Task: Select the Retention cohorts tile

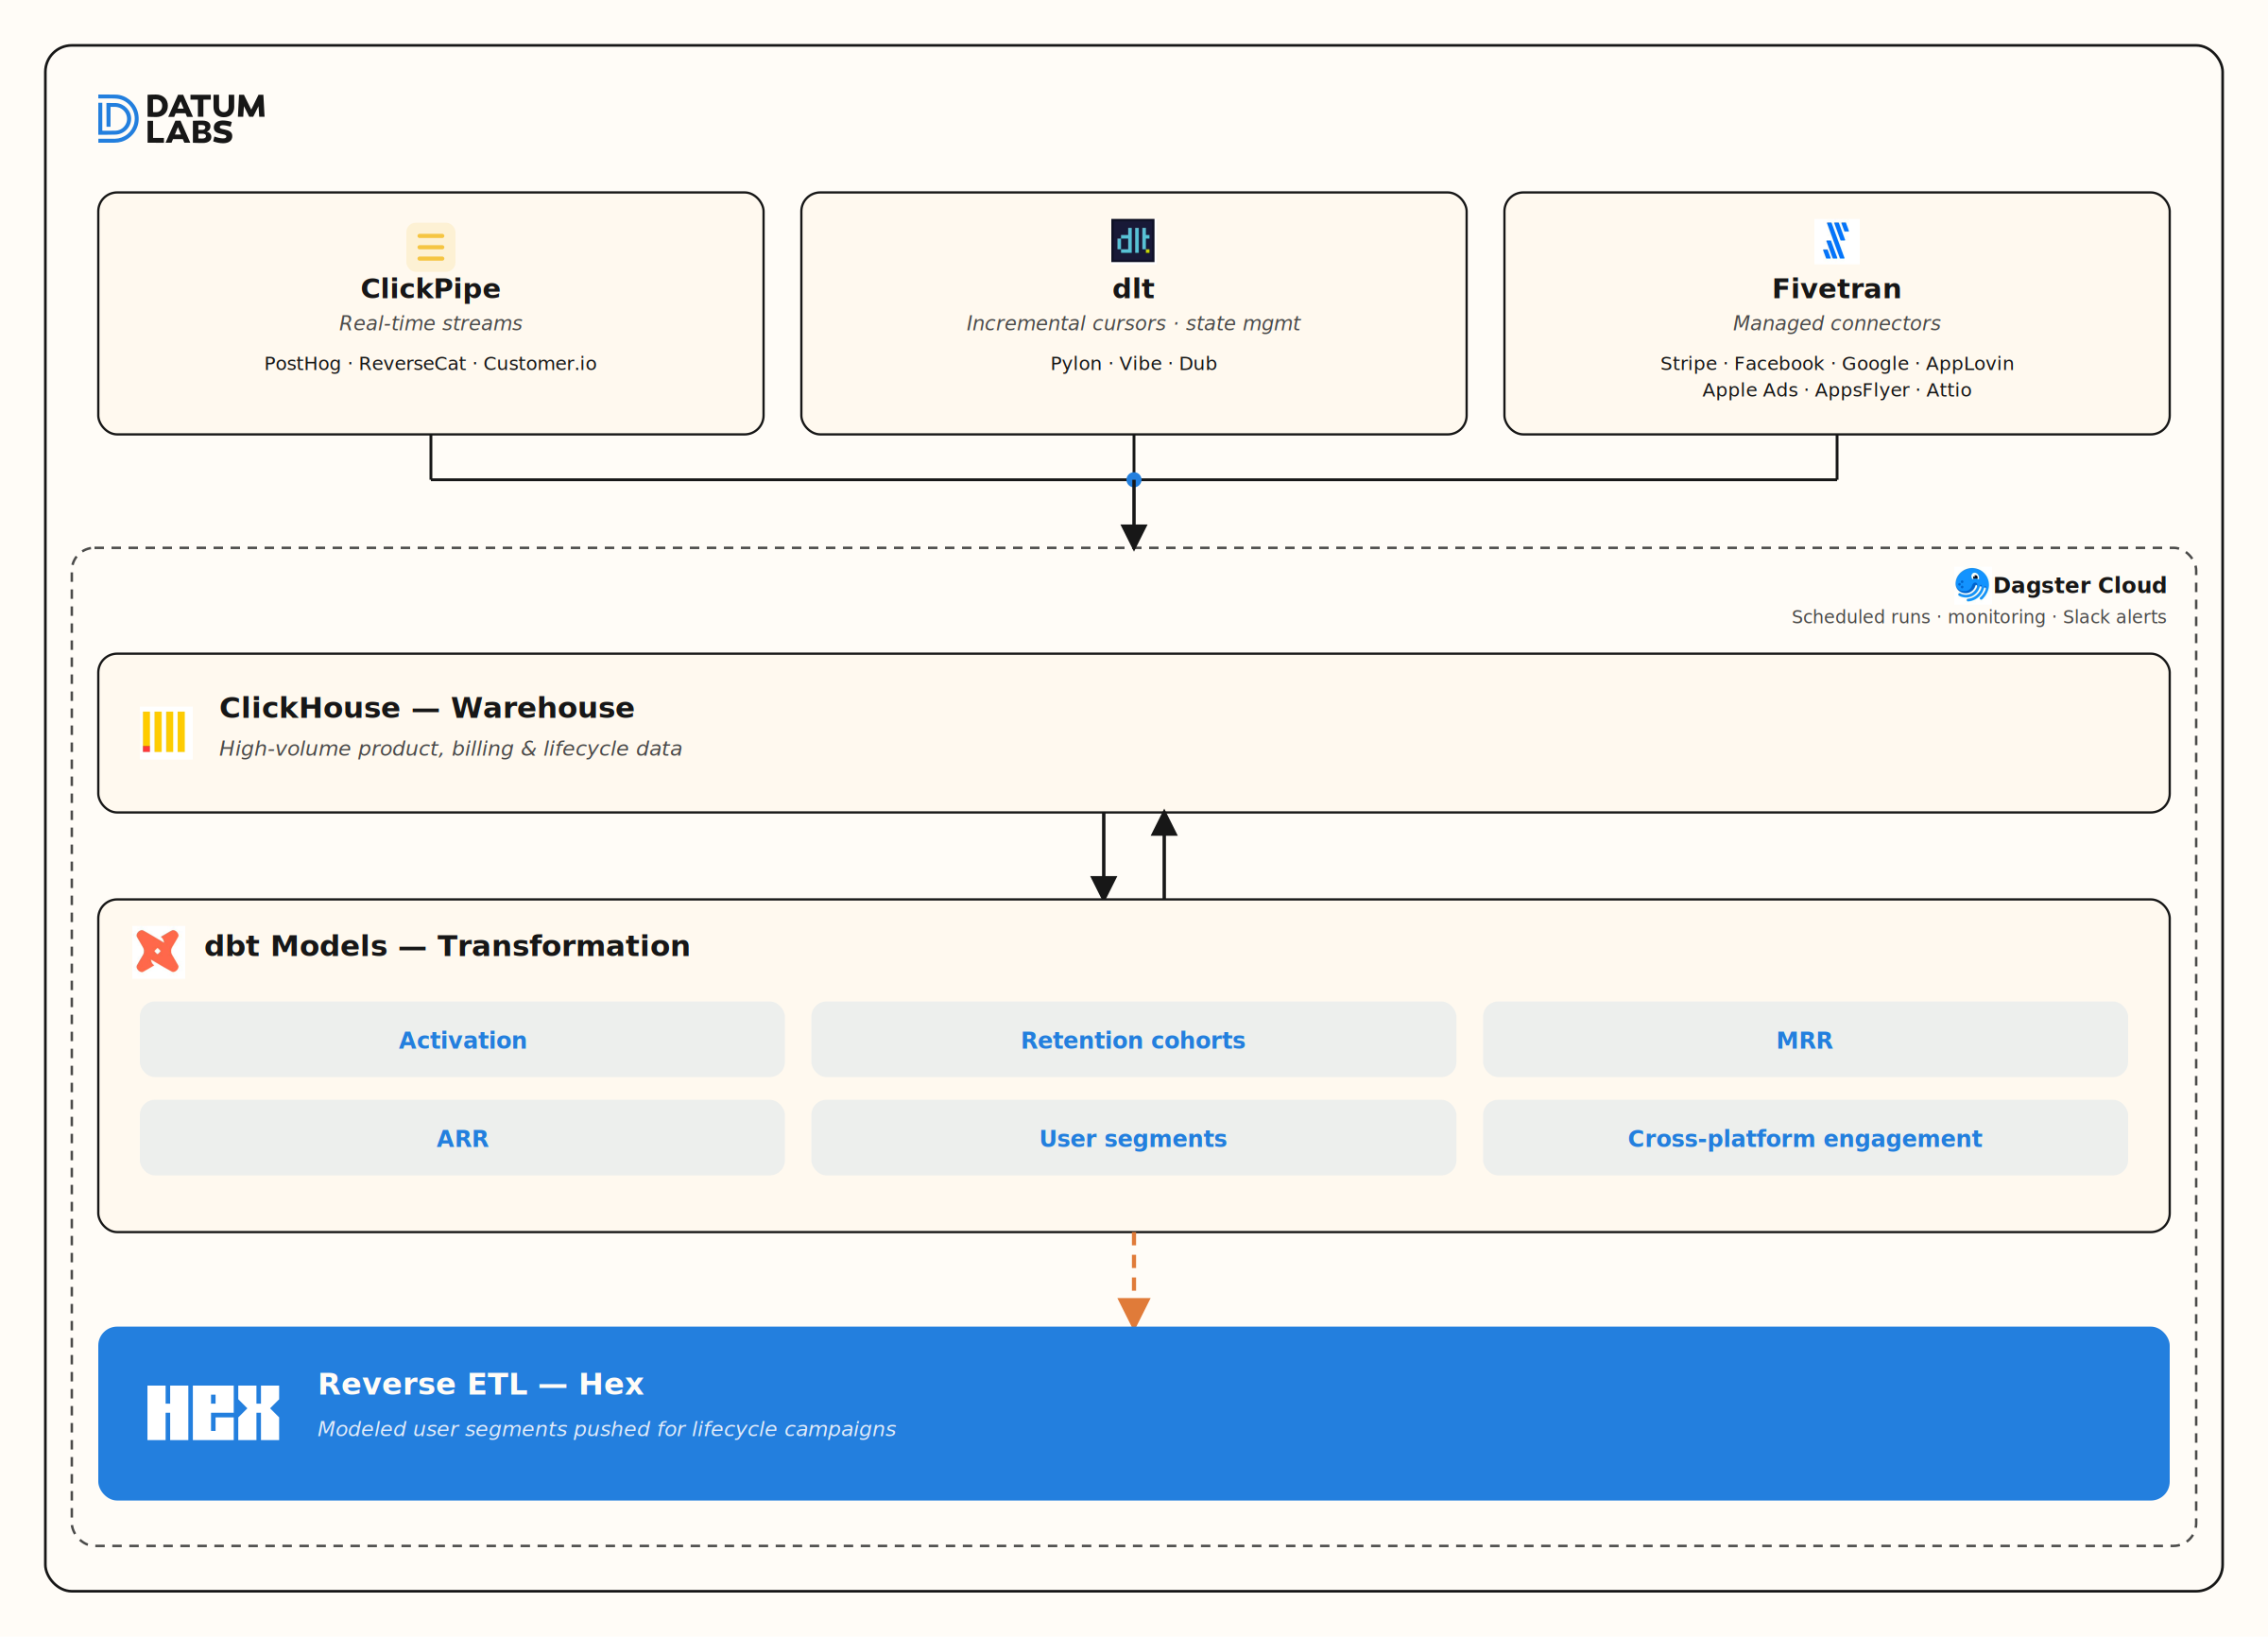Action: click(x=1133, y=1039)
